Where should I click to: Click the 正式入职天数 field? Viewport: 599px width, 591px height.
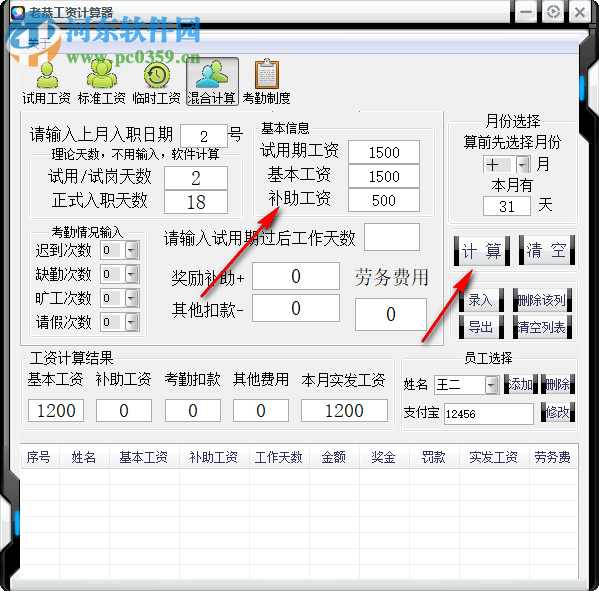196,202
